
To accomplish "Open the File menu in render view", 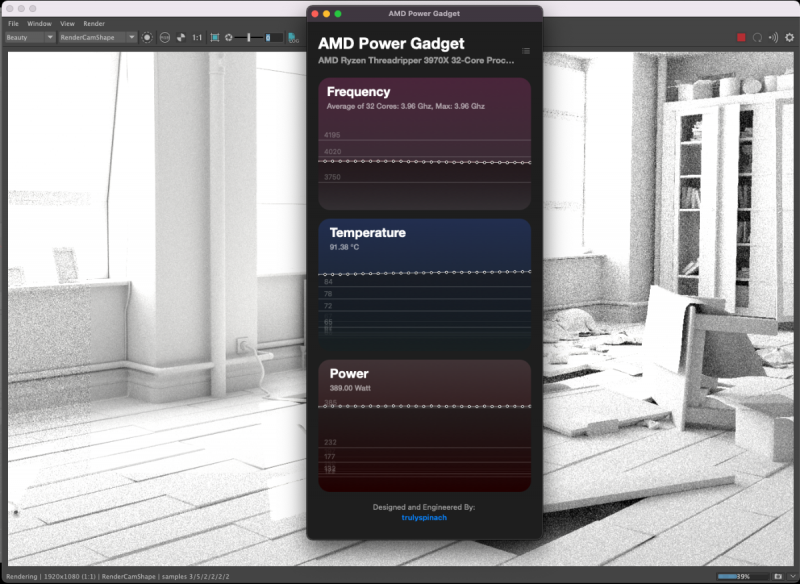I will coord(13,23).
